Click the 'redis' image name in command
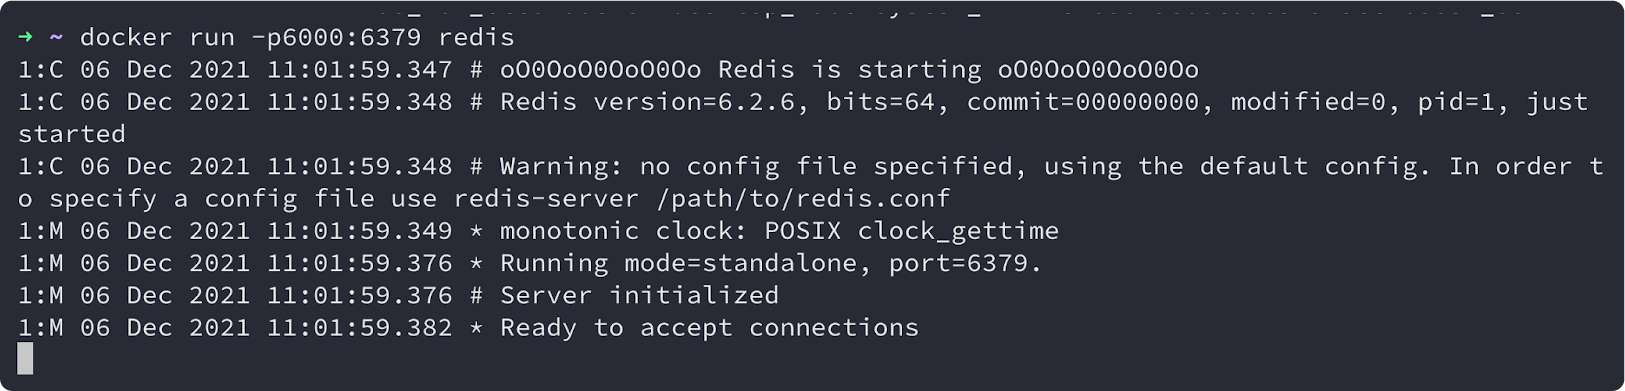 (476, 37)
